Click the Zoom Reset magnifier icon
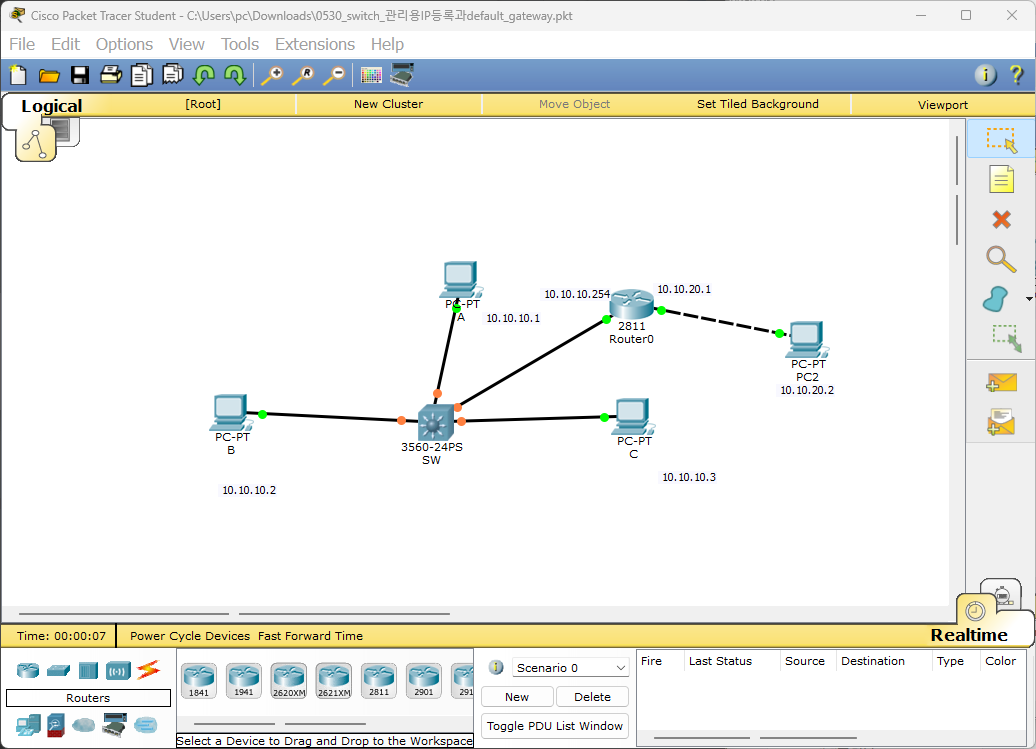Viewport: 1036px width, 749px height. [303, 75]
